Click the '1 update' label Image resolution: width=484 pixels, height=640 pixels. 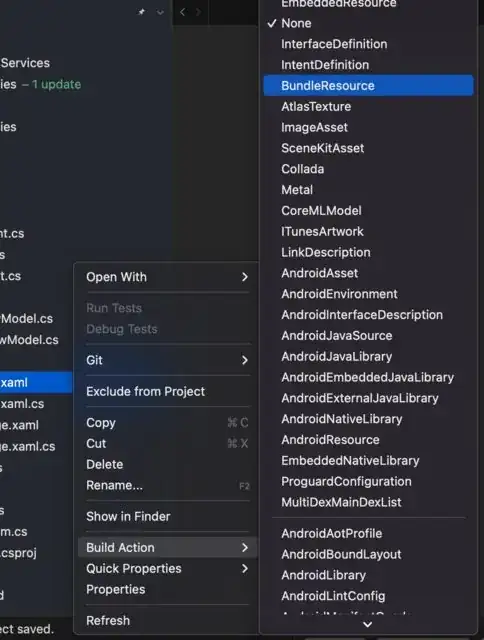click(x=57, y=84)
